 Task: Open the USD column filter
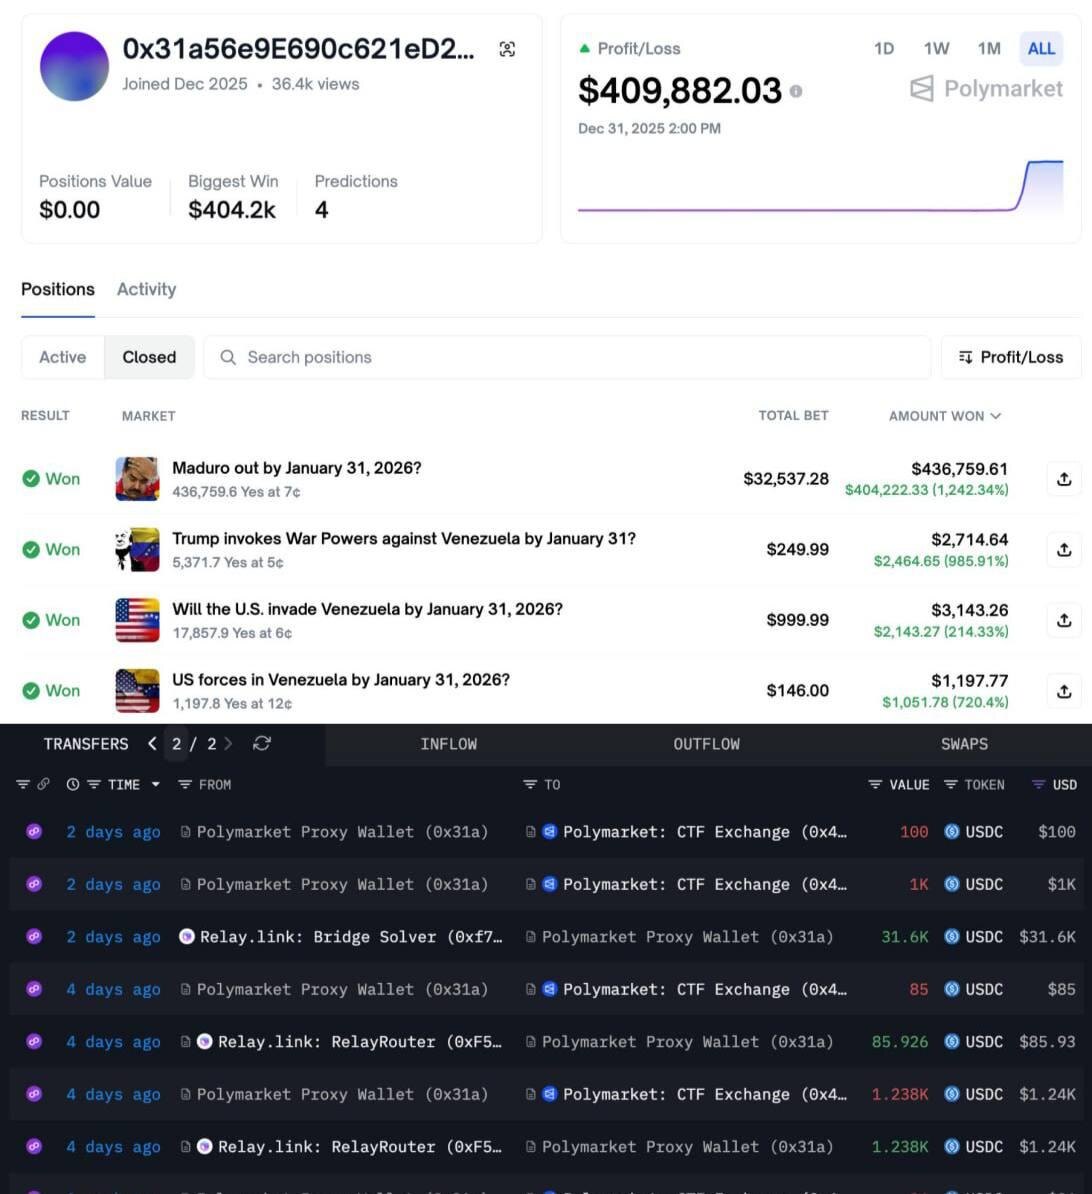1038,784
